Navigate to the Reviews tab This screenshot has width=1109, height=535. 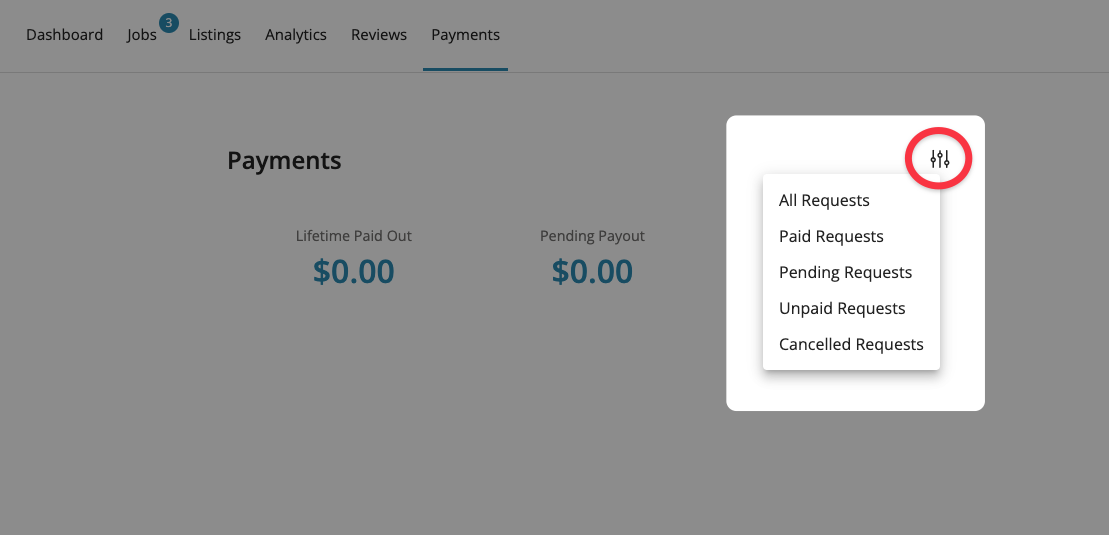[379, 35]
